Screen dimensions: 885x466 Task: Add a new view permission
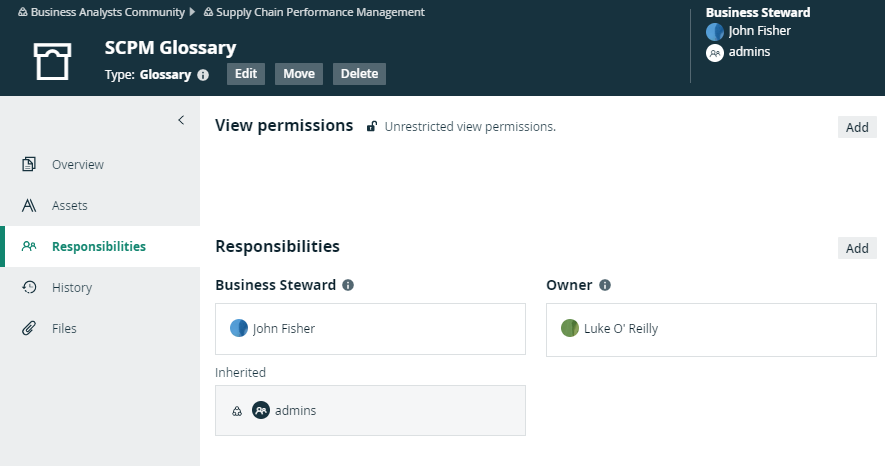857,127
